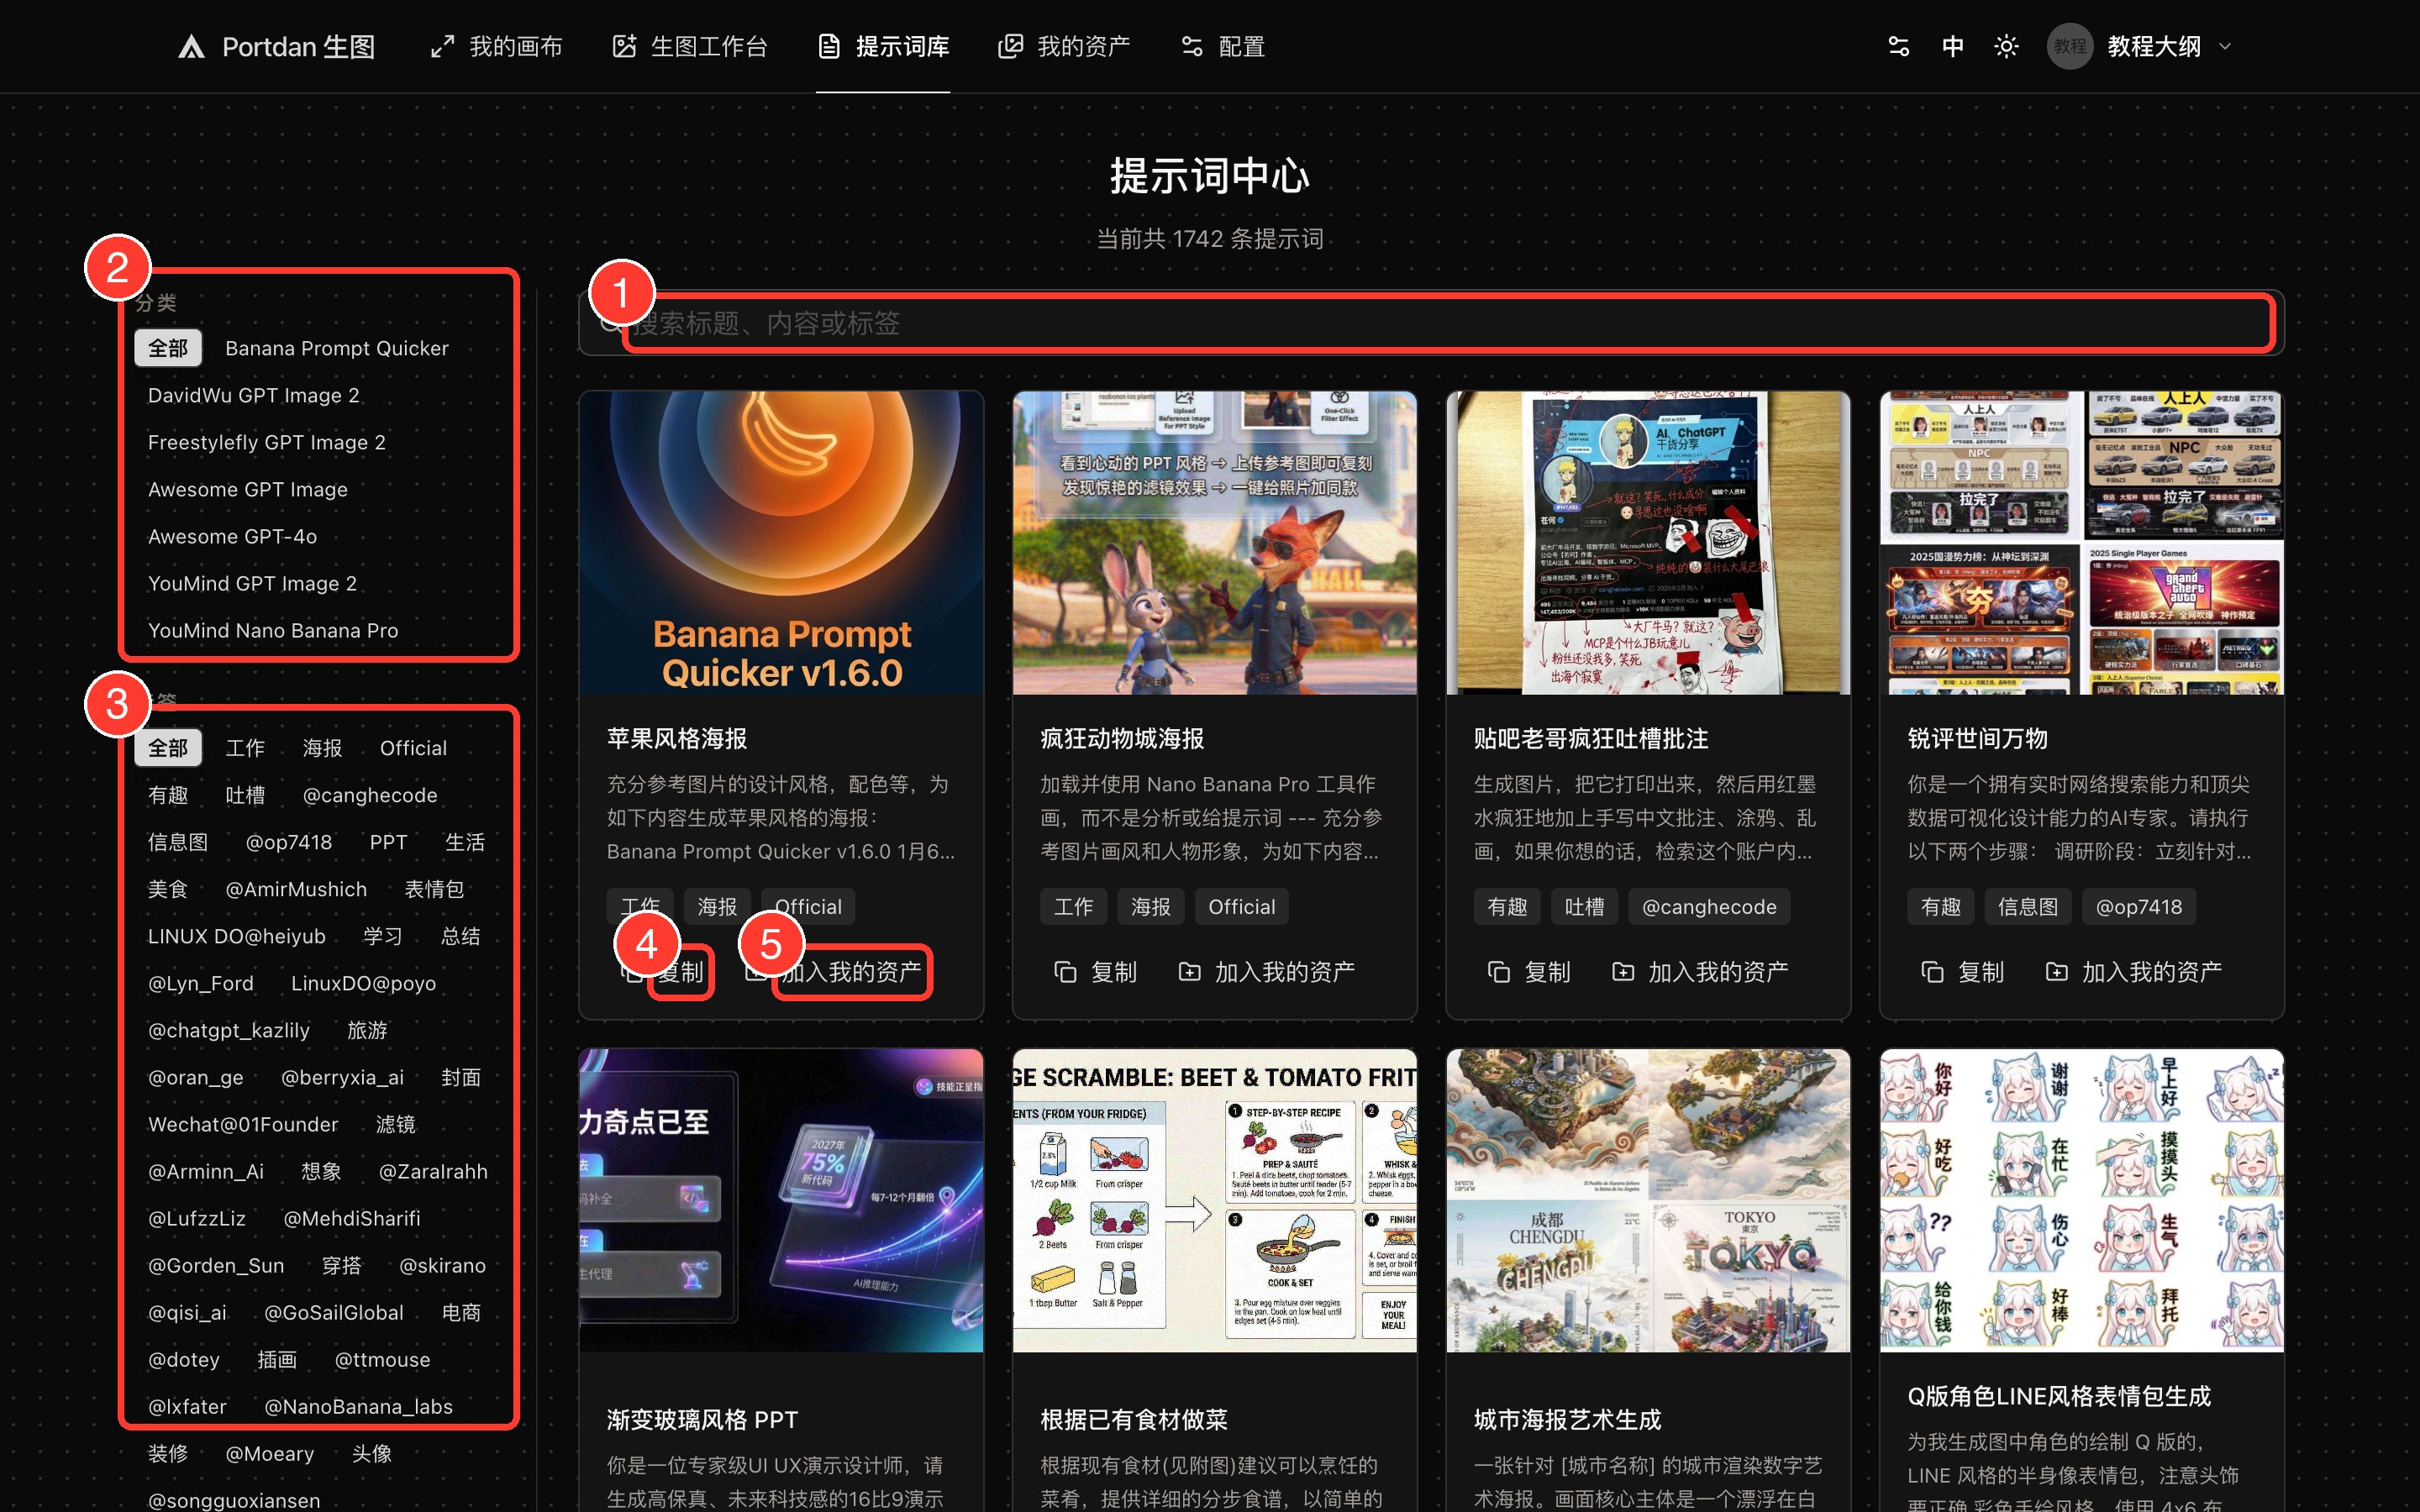
Task: Select the 全部 tag filter
Action: tap(168, 748)
